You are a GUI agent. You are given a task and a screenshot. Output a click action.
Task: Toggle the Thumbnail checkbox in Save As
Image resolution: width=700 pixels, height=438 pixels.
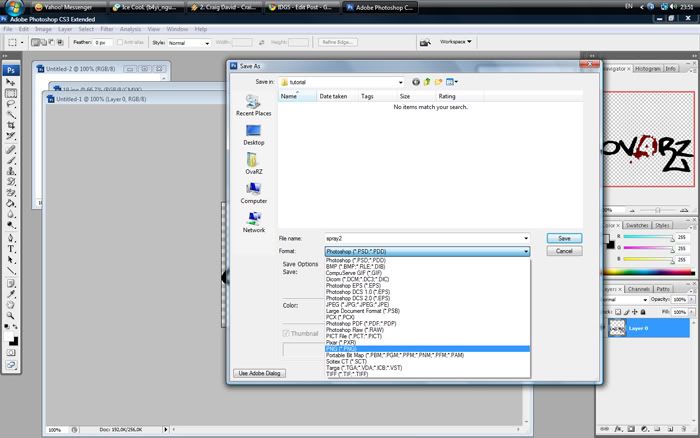(x=285, y=334)
